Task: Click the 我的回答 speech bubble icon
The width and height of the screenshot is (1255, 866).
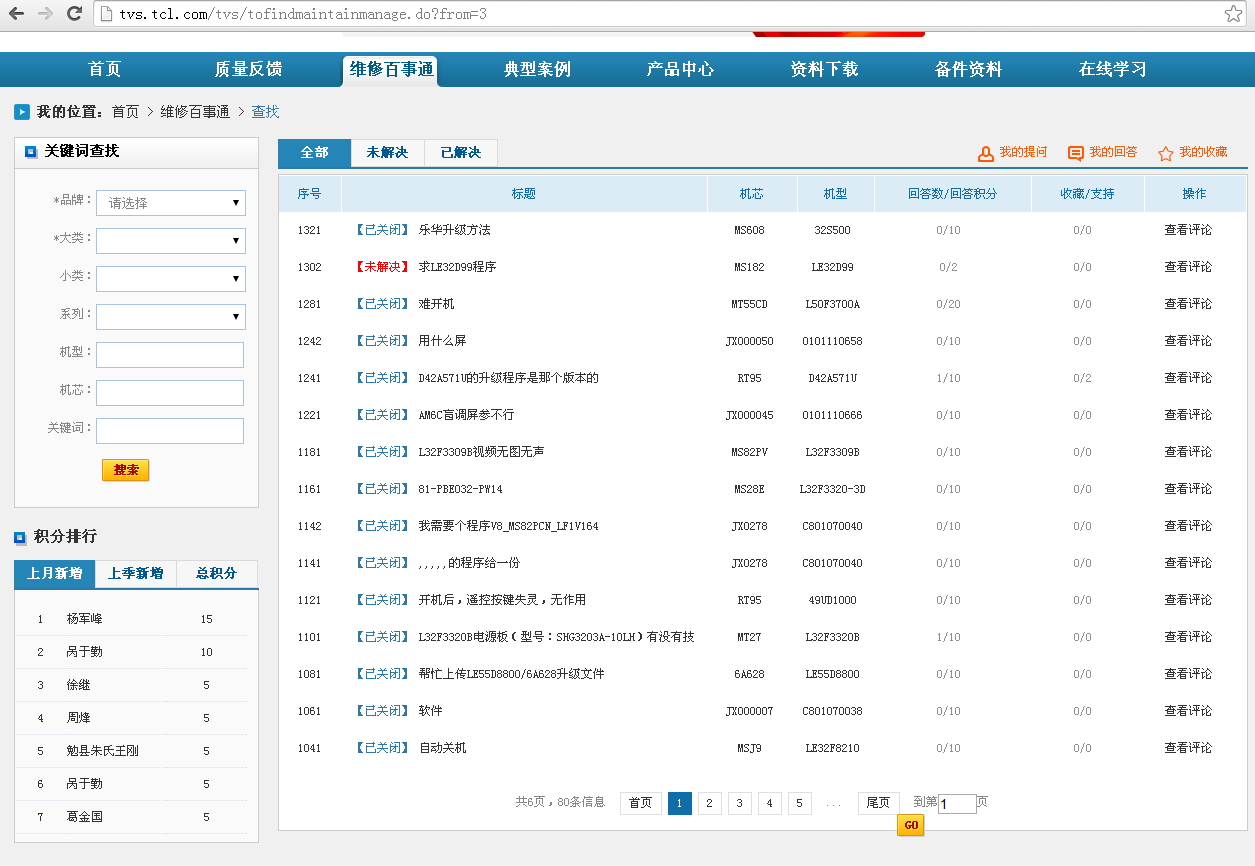Action: (x=1076, y=153)
